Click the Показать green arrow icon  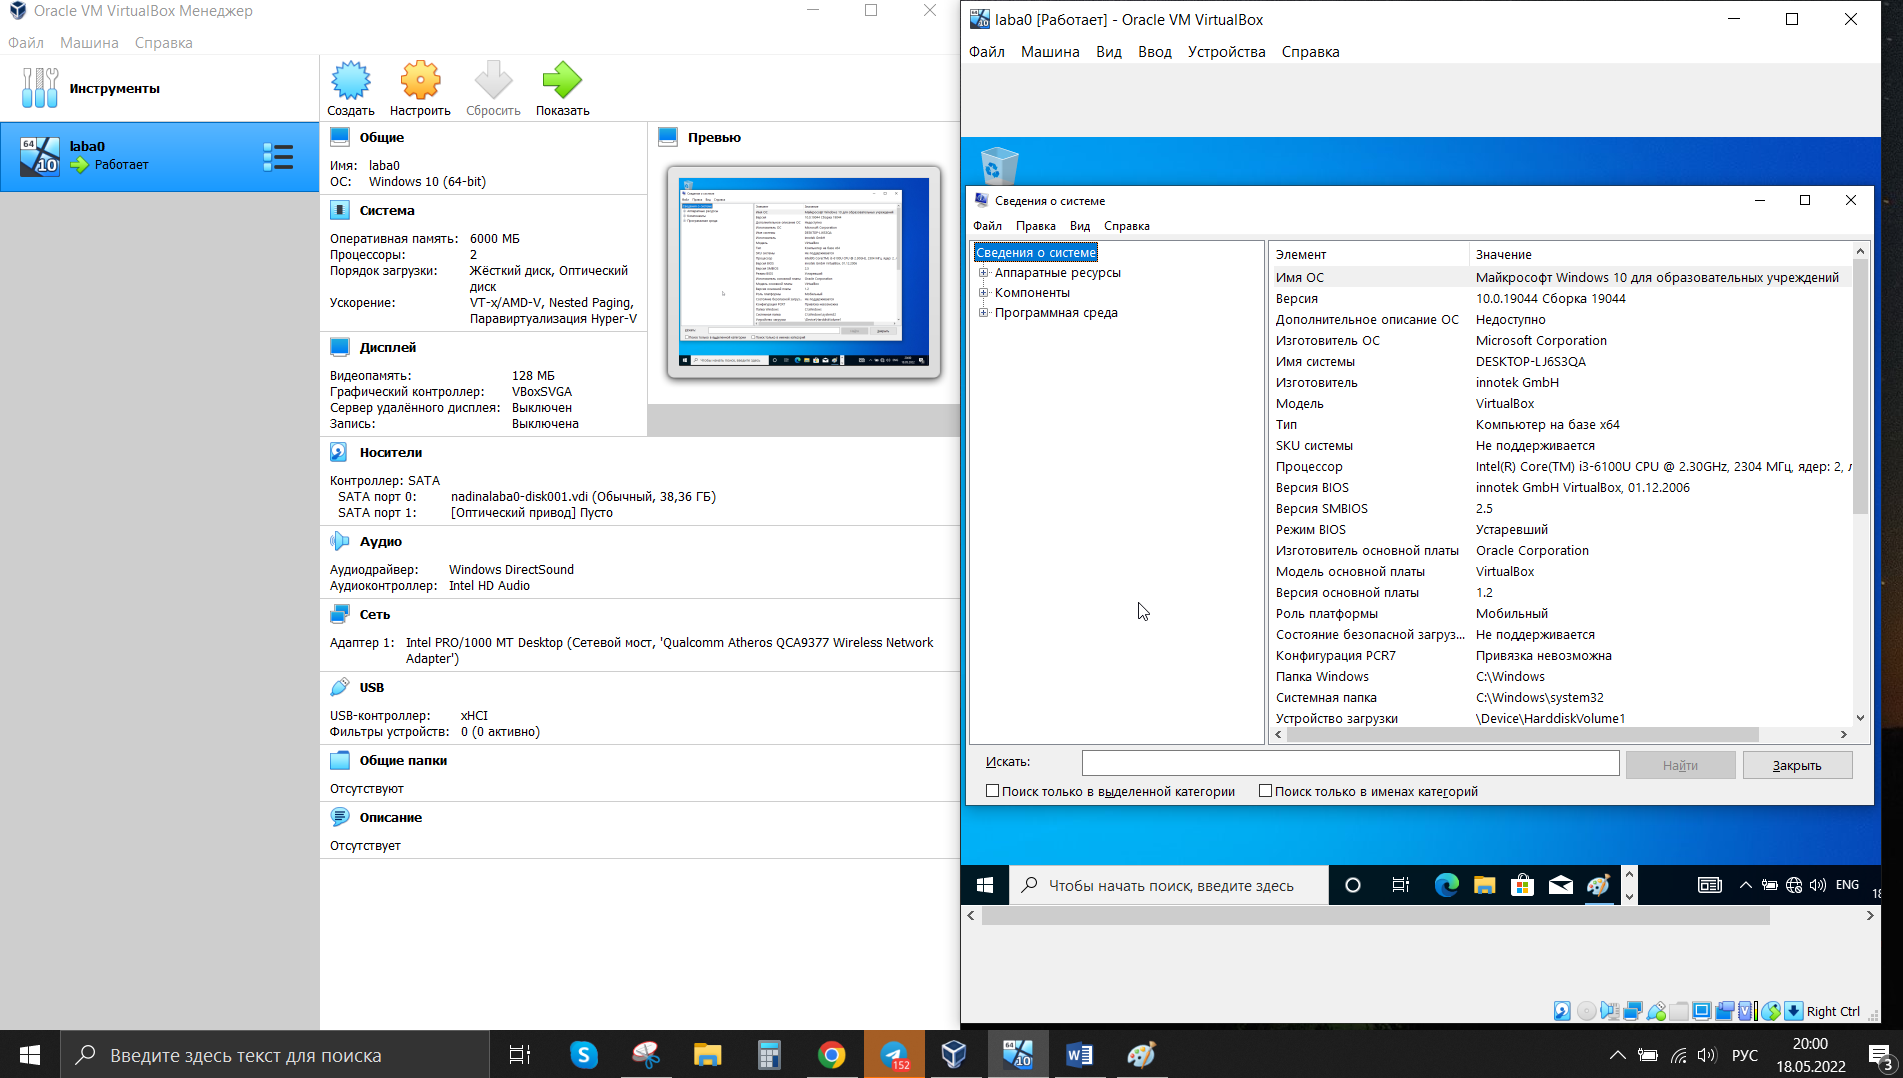coord(562,88)
